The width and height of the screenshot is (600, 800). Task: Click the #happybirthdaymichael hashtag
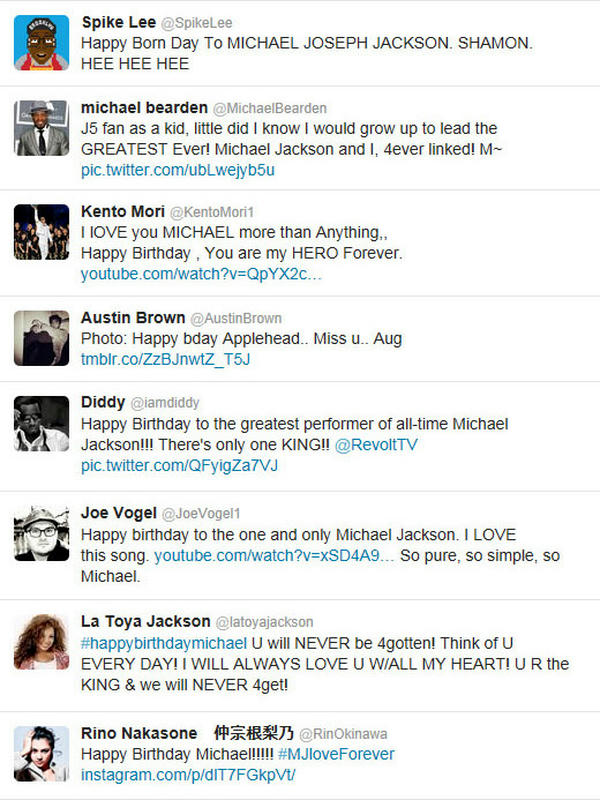point(164,642)
